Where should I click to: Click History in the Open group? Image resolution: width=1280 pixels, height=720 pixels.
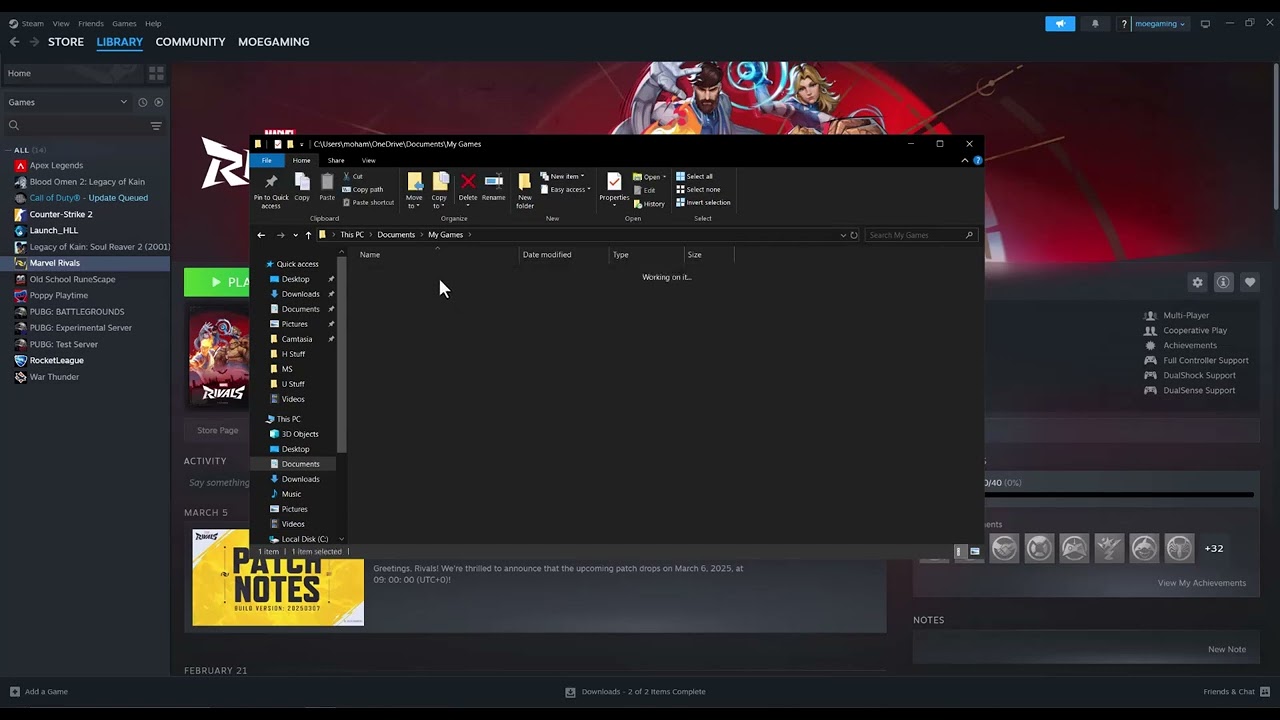tap(648, 203)
